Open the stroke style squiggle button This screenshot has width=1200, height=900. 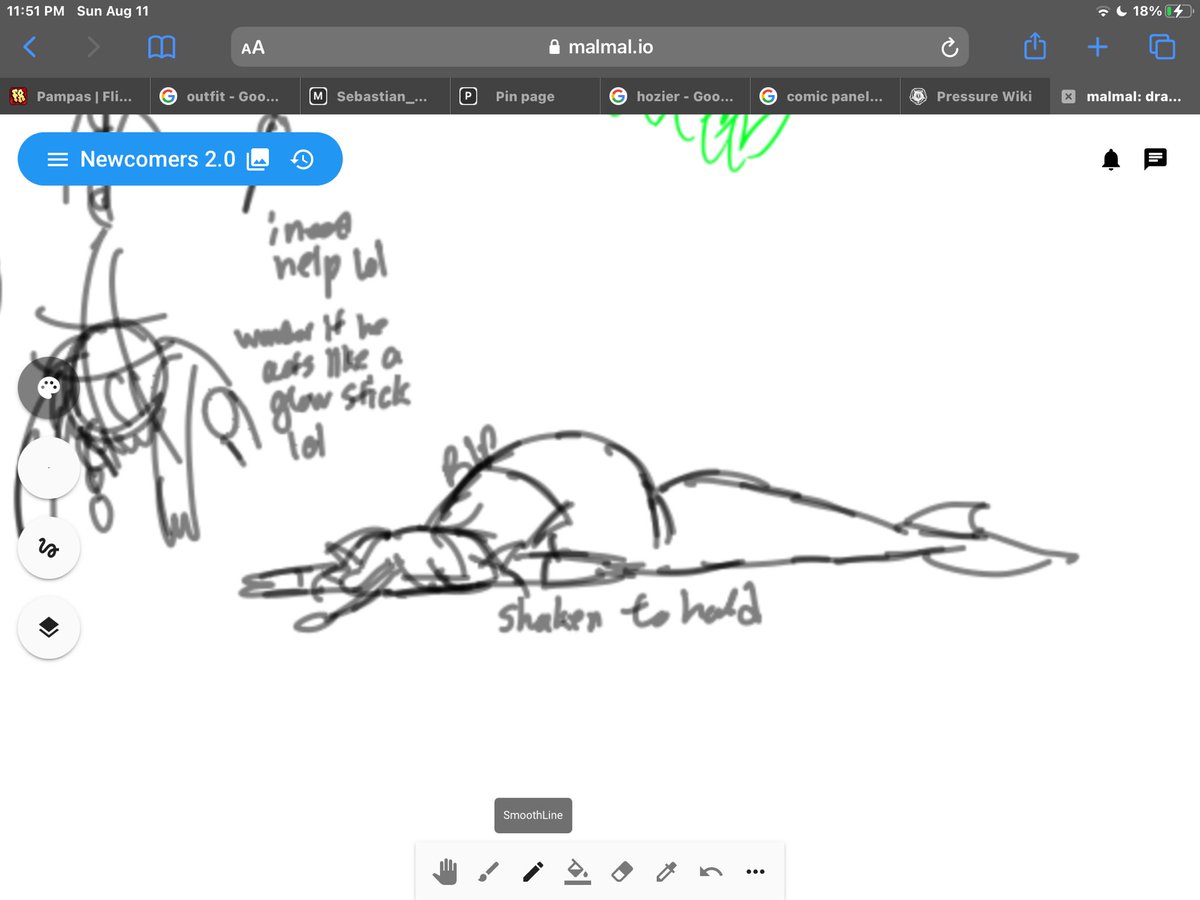click(x=48, y=548)
